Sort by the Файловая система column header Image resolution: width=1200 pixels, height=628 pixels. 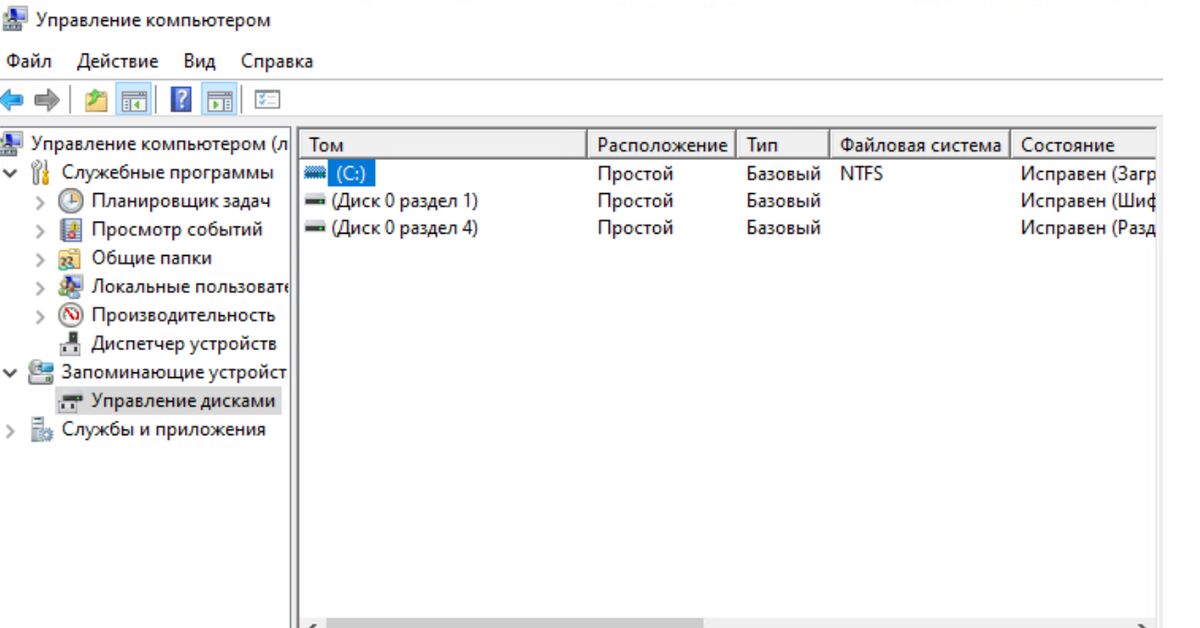coord(919,145)
